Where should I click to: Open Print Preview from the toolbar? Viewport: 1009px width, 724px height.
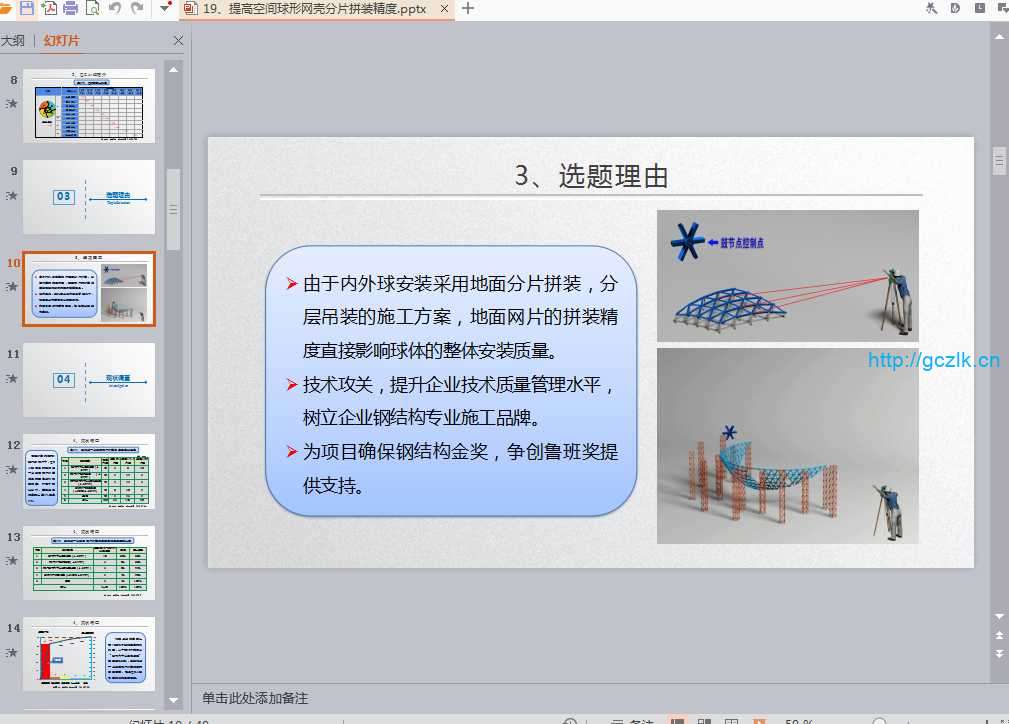point(93,8)
